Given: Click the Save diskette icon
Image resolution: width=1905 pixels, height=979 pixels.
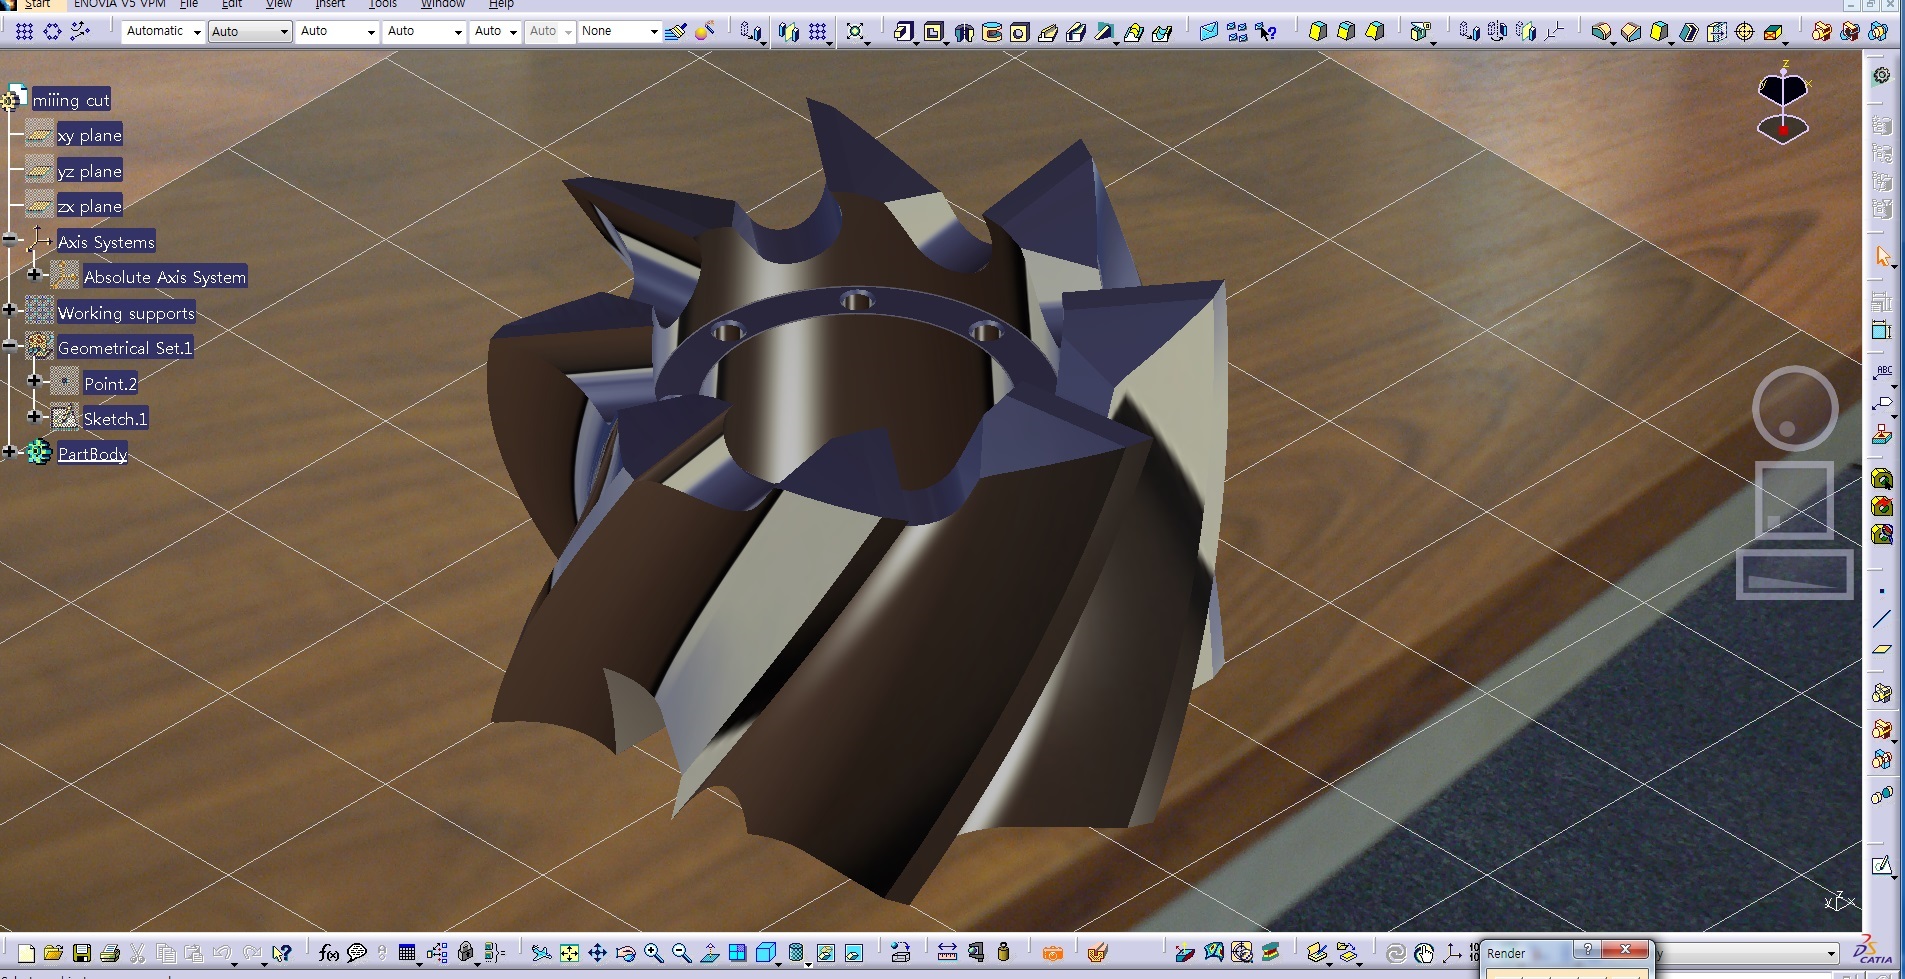Looking at the screenshot, I should coord(82,953).
